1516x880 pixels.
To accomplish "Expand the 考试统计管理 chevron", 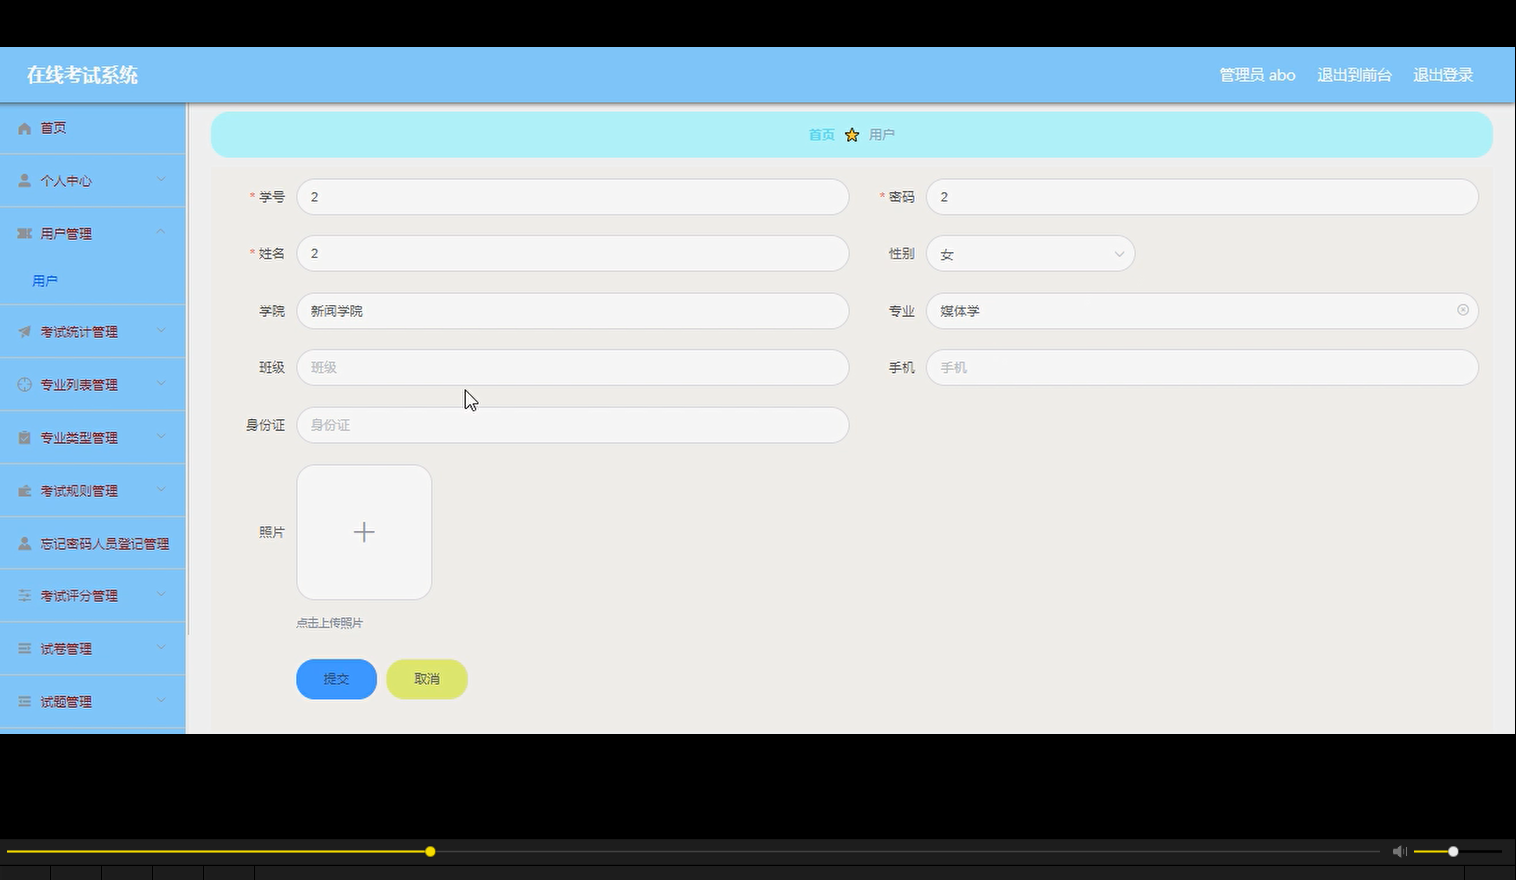I will click(x=161, y=331).
